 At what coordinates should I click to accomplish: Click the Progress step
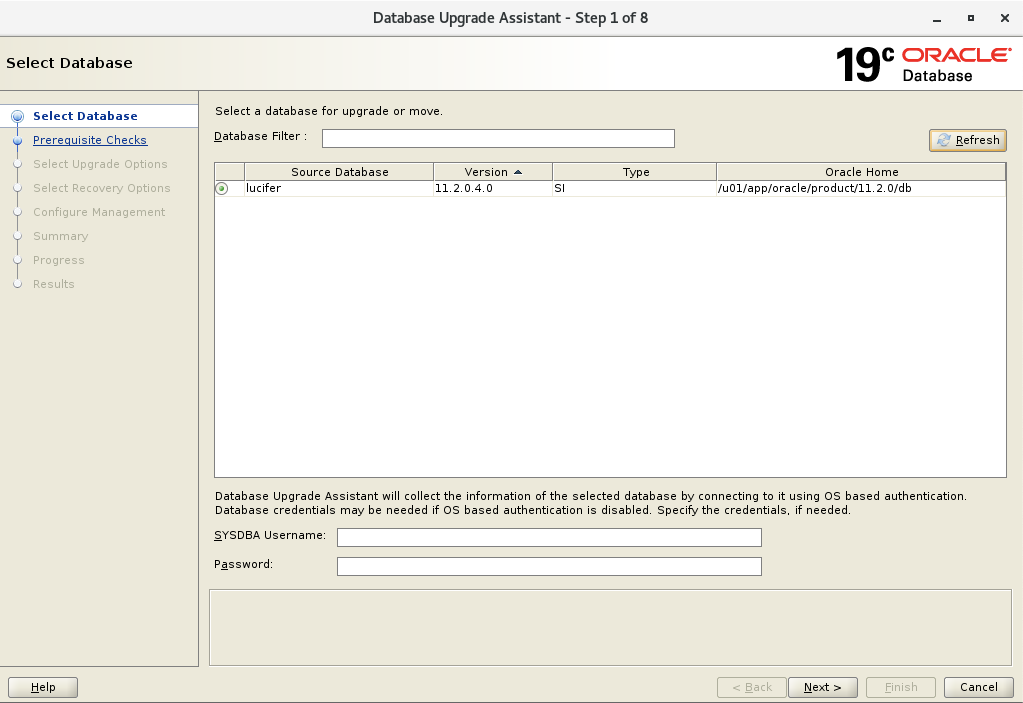[x=59, y=260]
